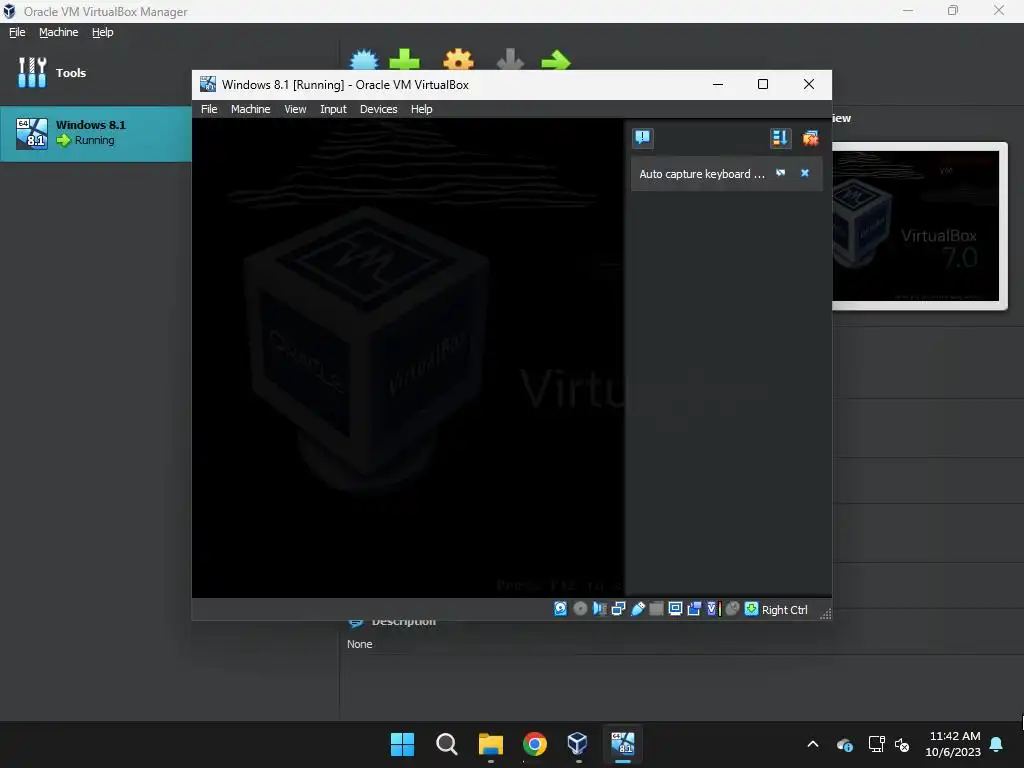This screenshot has width=1024, height=768.
Task: Toggle the notification center speech-bubble icon
Action: click(x=643, y=138)
